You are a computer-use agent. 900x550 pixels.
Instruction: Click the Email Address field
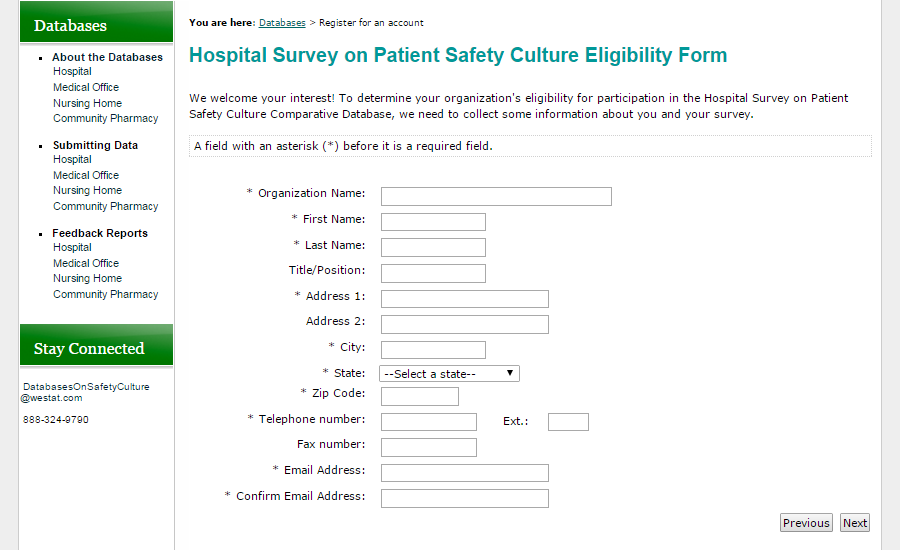coord(465,473)
